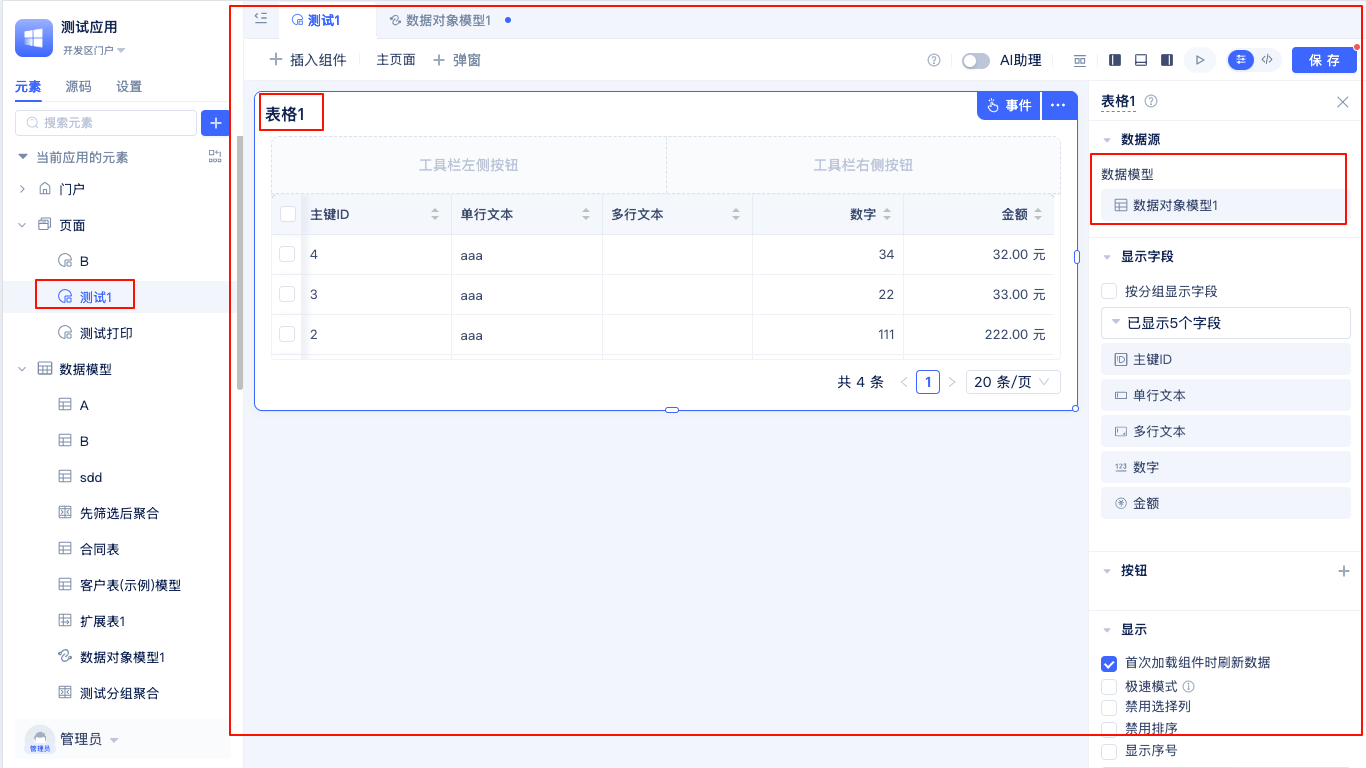Open the 测试分组聚合 model
The image size is (1366, 768).
pyautogui.click(x=119, y=693)
